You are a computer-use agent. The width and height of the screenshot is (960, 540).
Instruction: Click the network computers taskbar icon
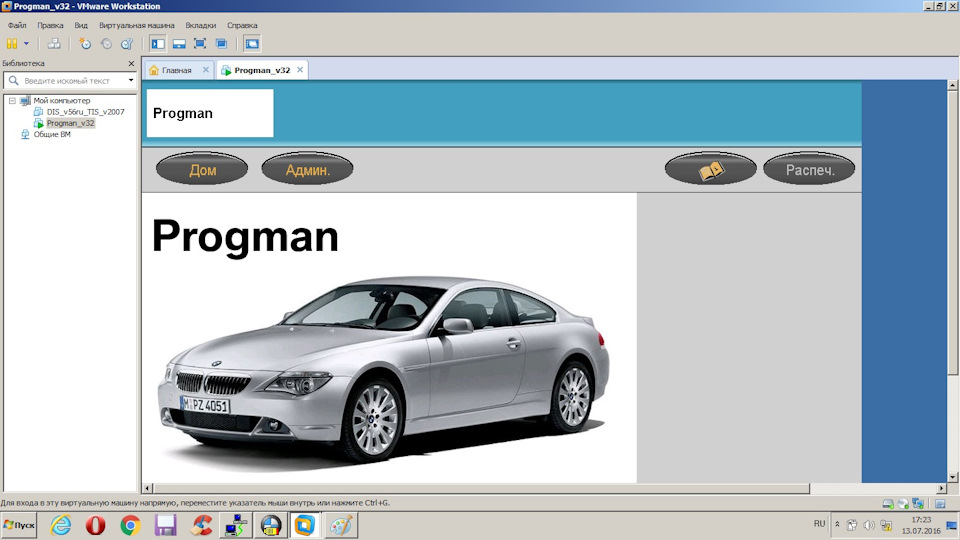click(x=236, y=525)
